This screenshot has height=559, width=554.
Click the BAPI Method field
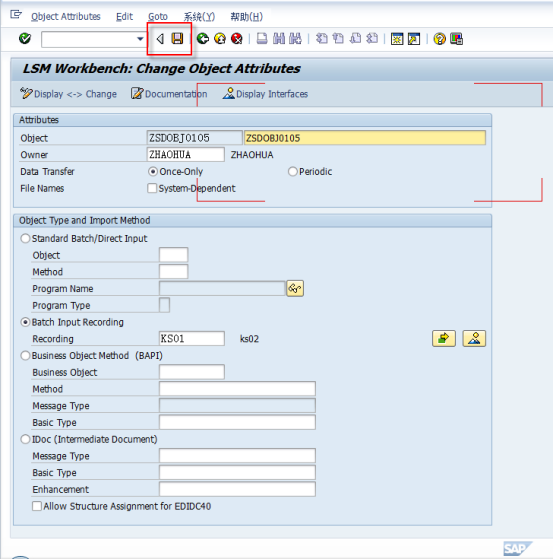237,389
